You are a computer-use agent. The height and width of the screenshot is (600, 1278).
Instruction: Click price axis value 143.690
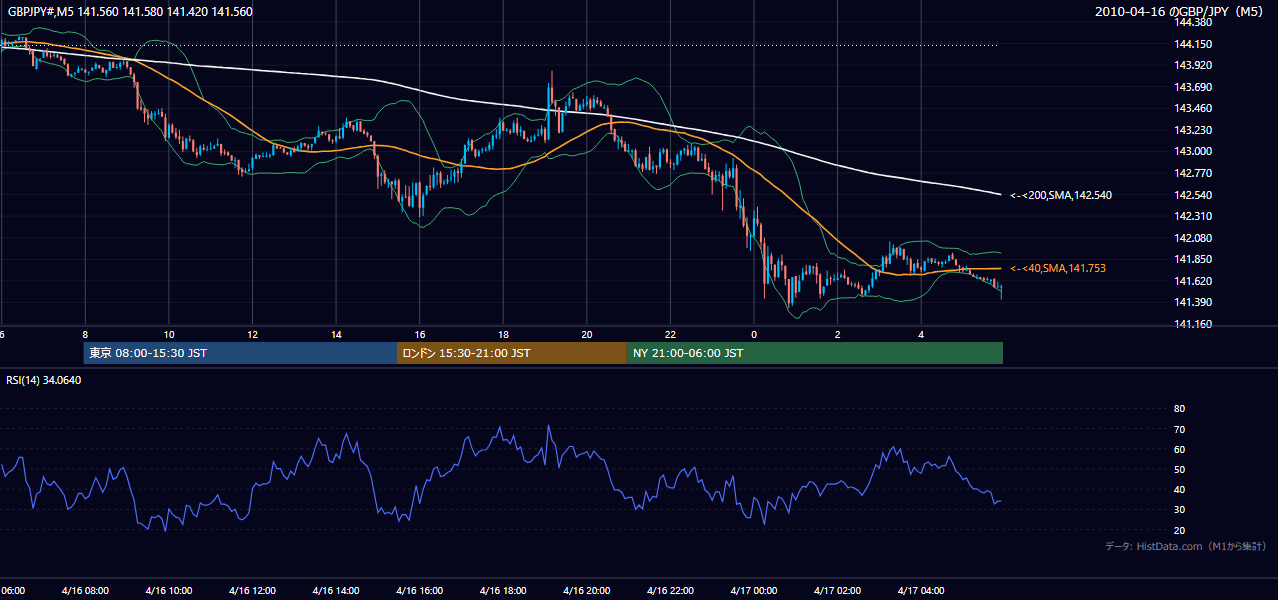1193,87
